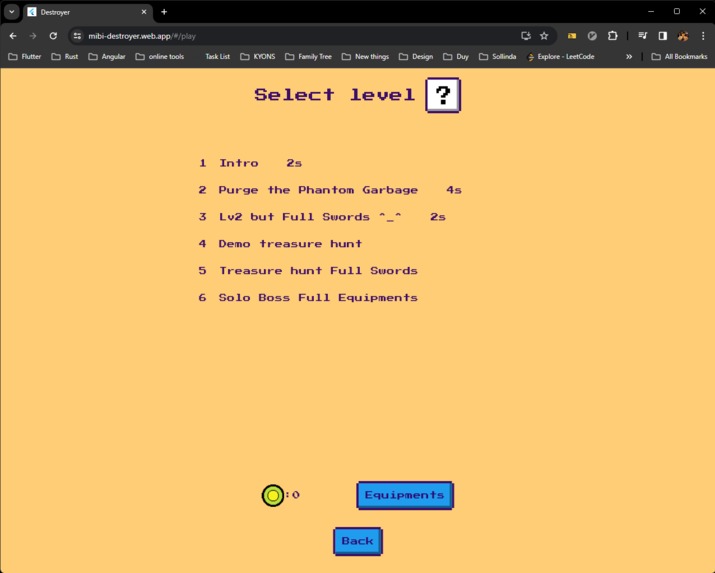This screenshot has height=573, width=715.
Task: Open the online tools bookmarks folder
Action: pos(160,57)
